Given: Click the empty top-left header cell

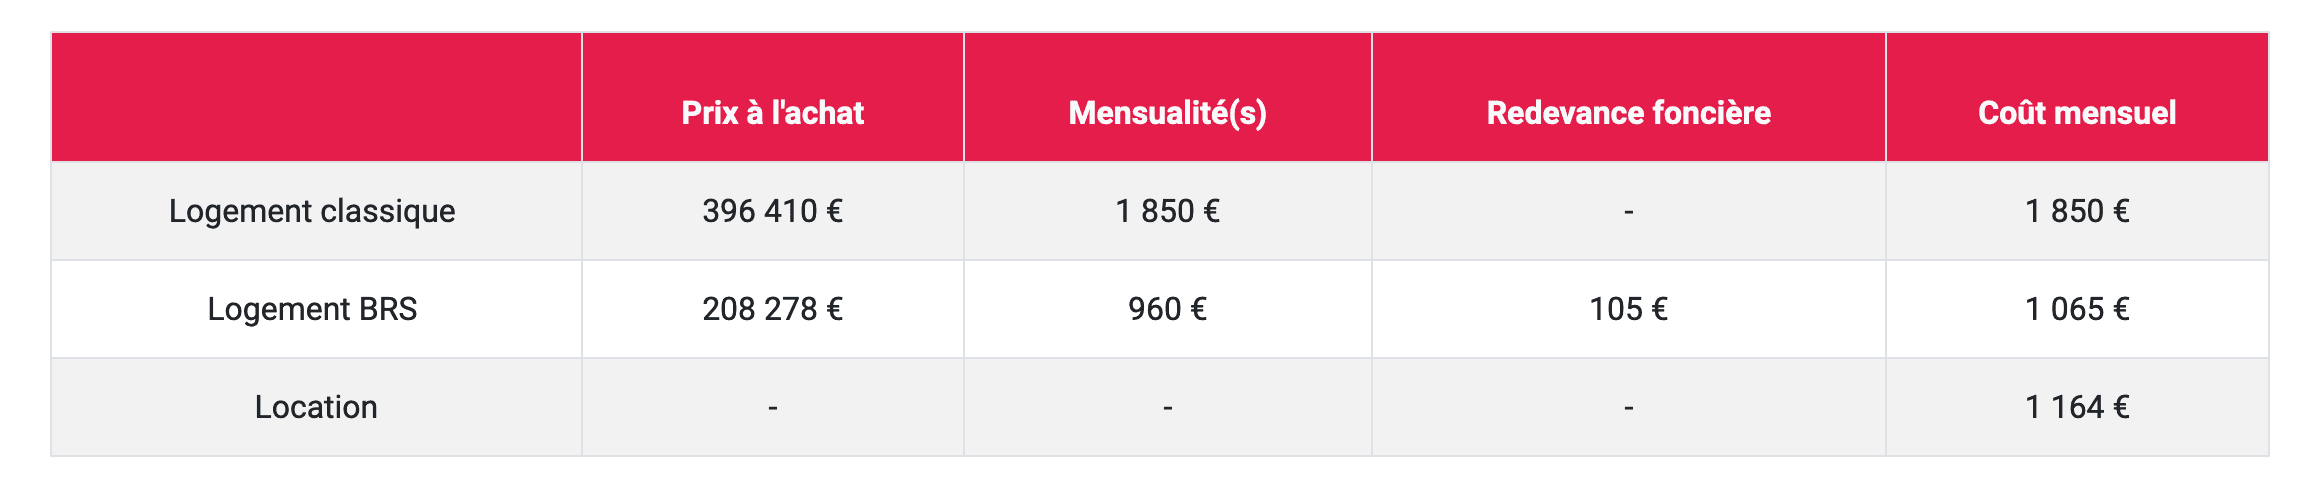Looking at the screenshot, I should tap(316, 97).
